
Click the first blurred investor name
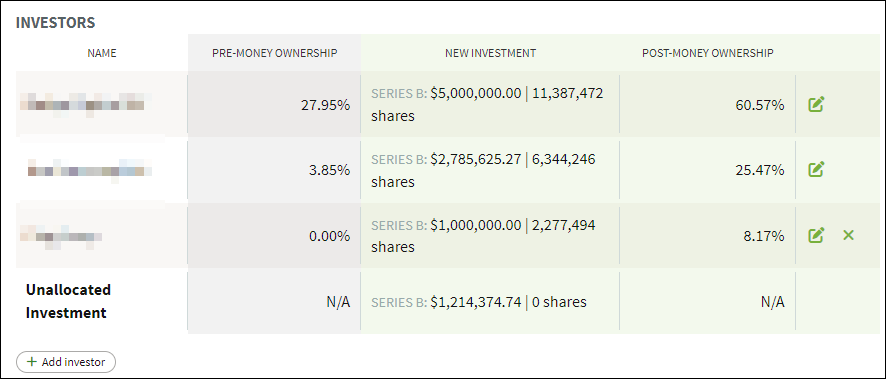point(82,105)
